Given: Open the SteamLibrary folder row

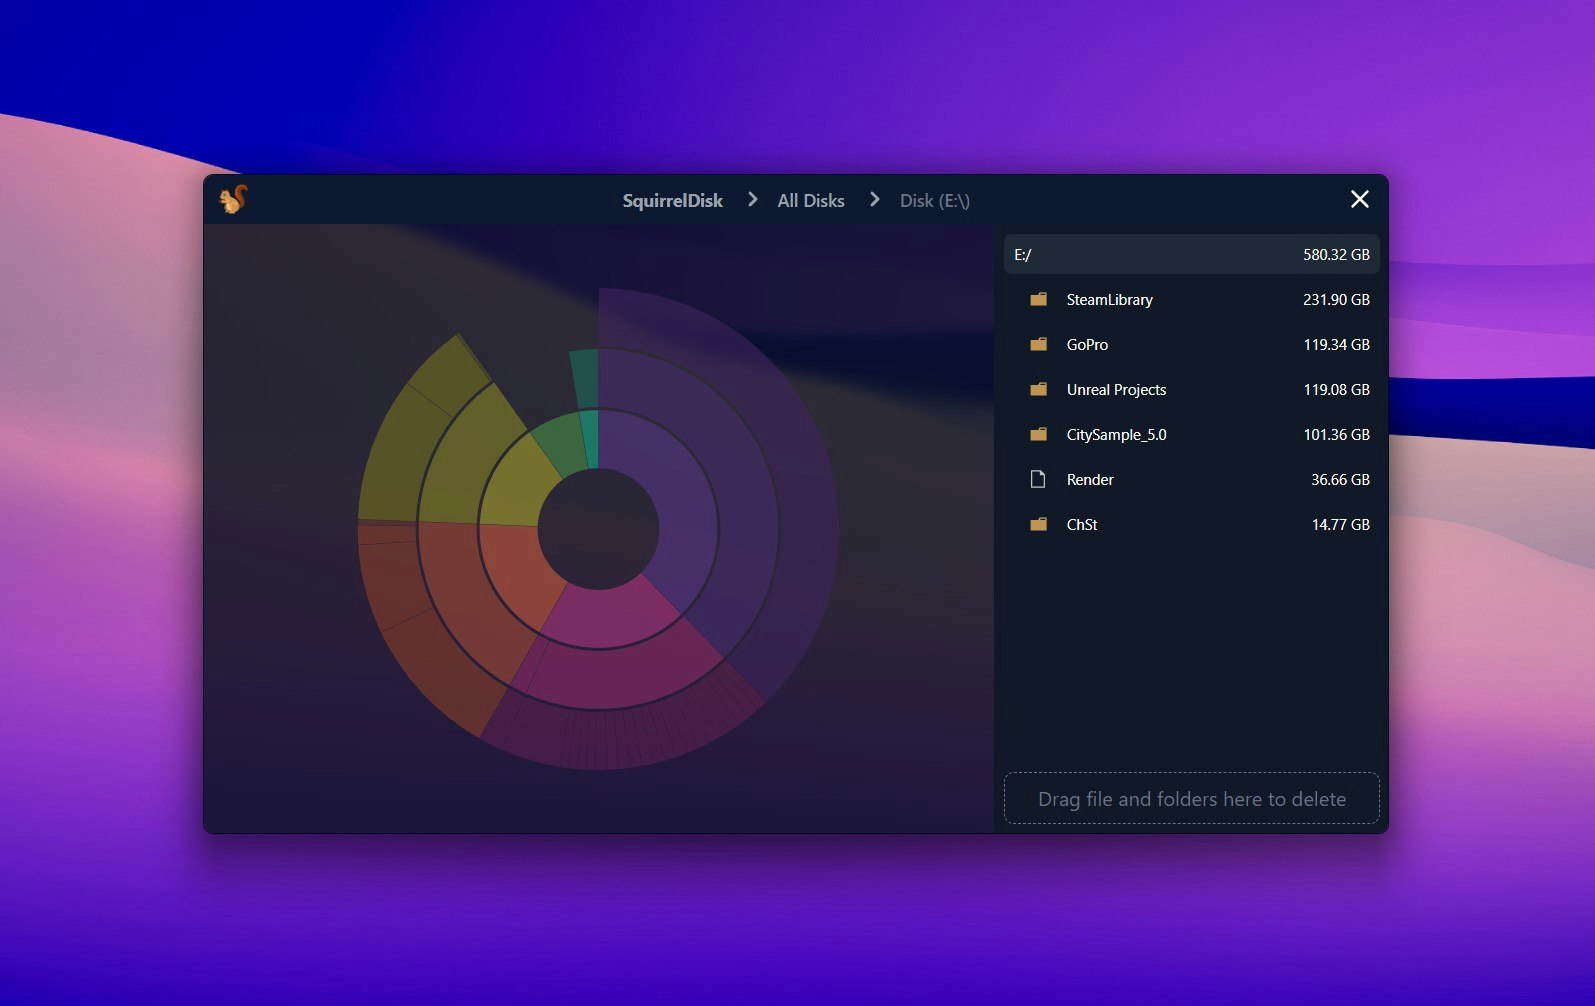Looking at the screenshot, I should click(1191, 299).
